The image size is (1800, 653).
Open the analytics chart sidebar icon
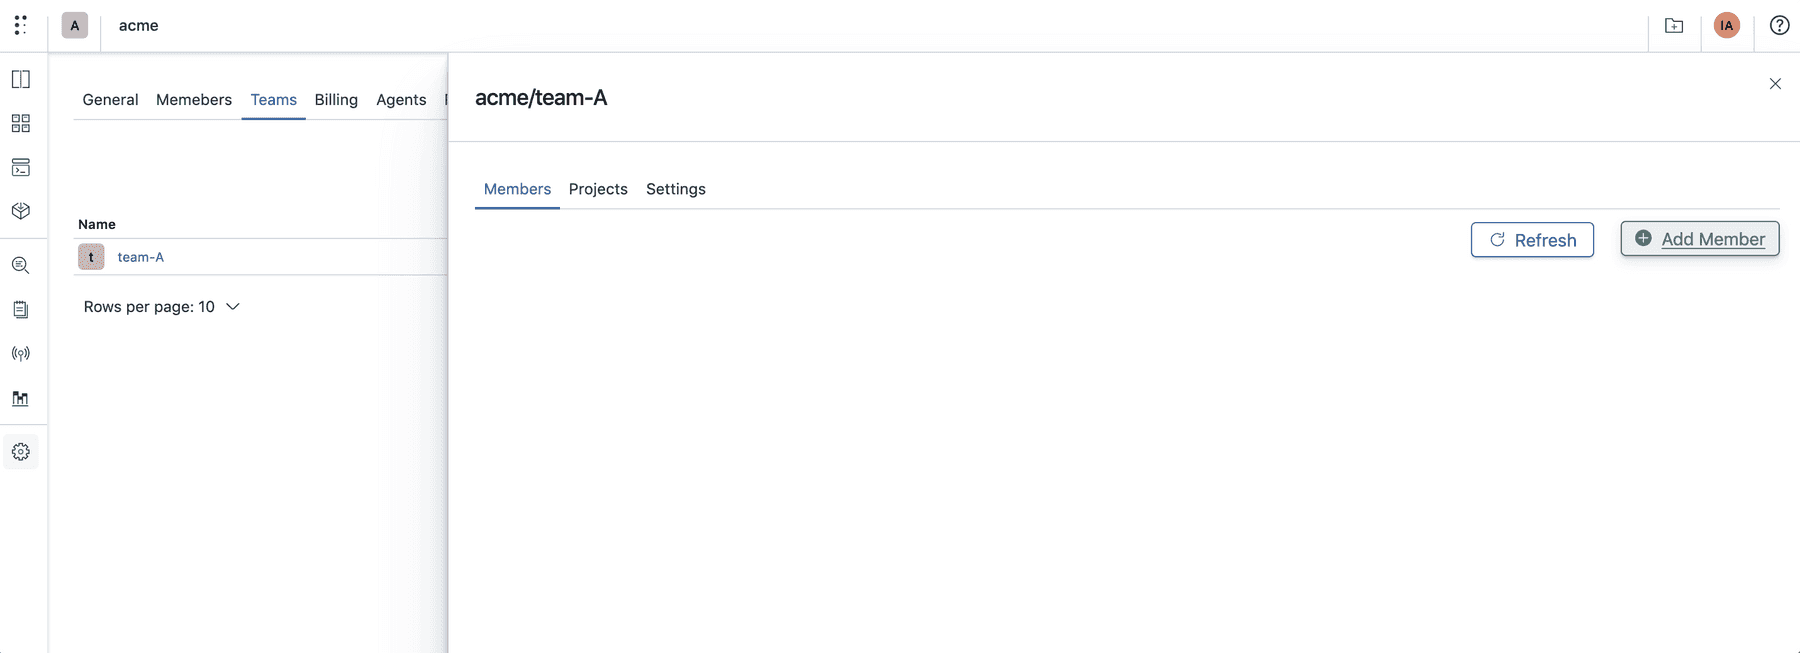click(x=20, y=398)
